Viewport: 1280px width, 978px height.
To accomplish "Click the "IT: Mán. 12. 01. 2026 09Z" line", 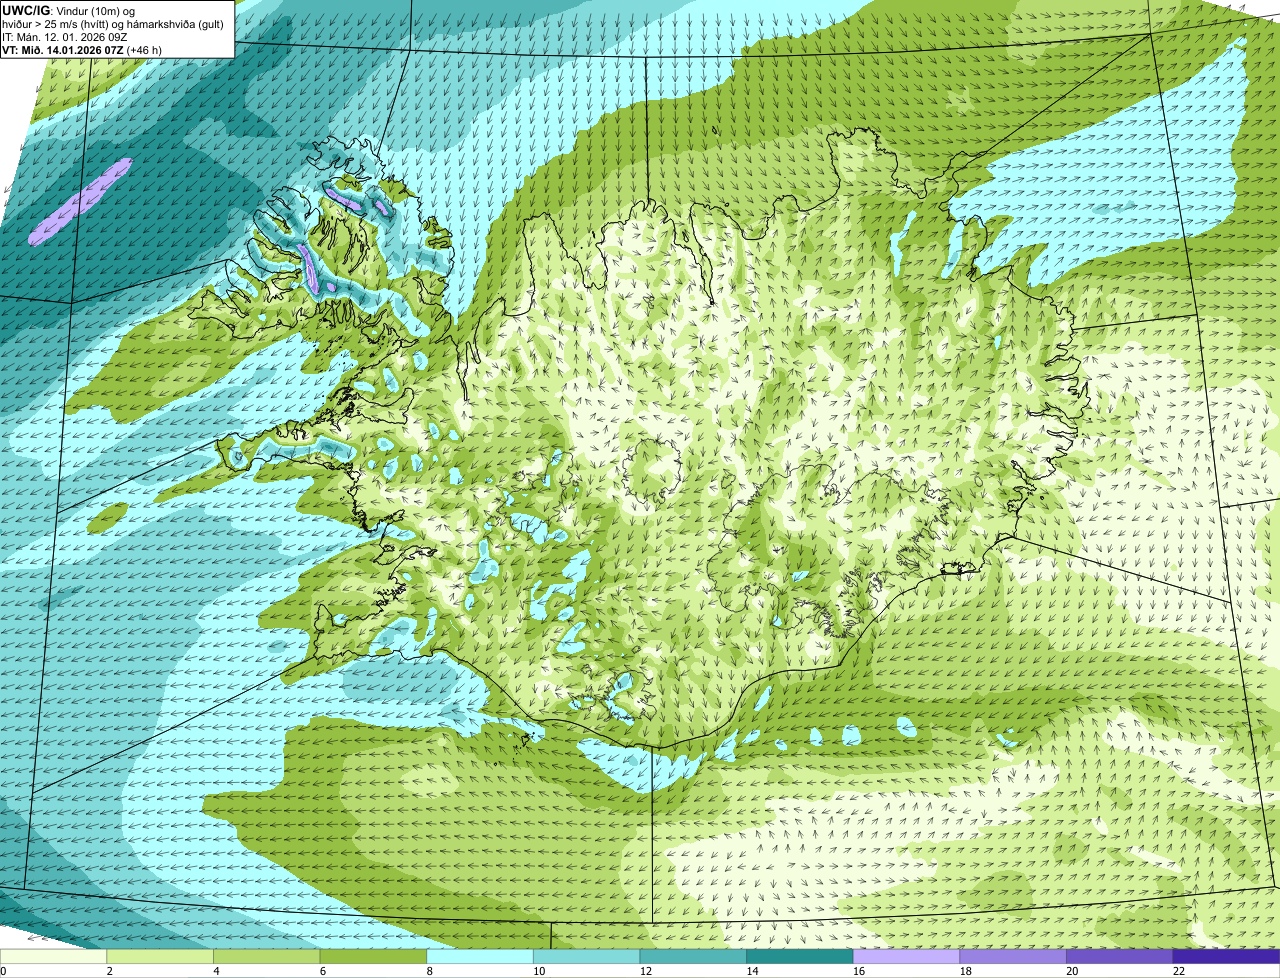I will click(x=65, y=36).
